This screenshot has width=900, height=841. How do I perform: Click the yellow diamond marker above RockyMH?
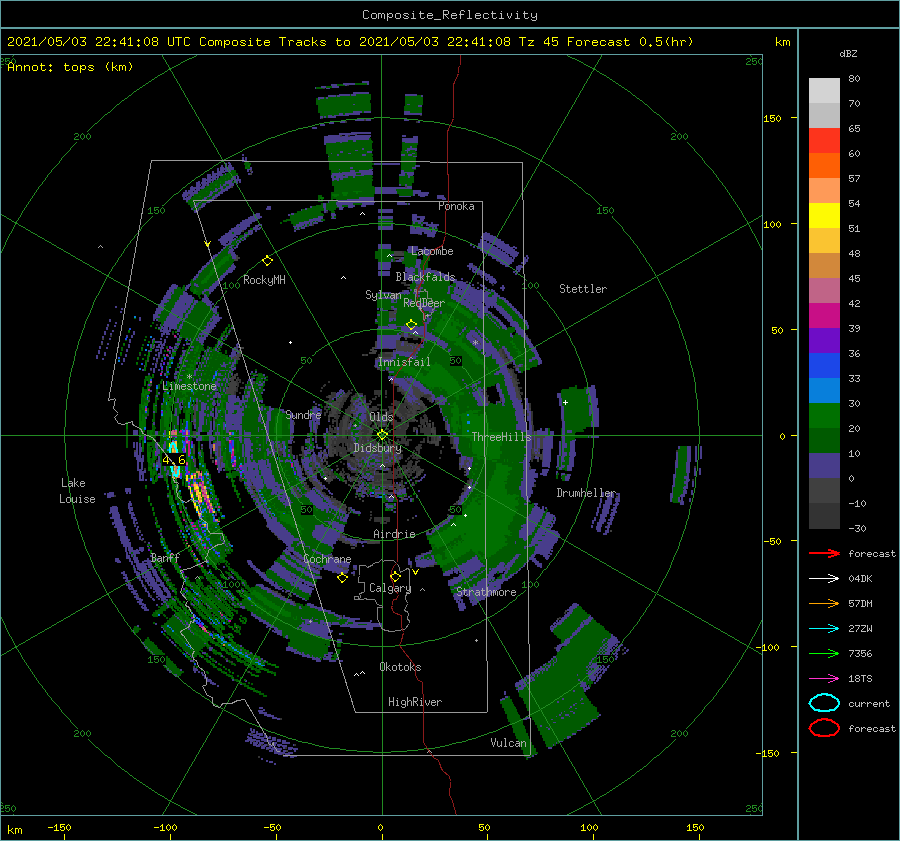267,261
